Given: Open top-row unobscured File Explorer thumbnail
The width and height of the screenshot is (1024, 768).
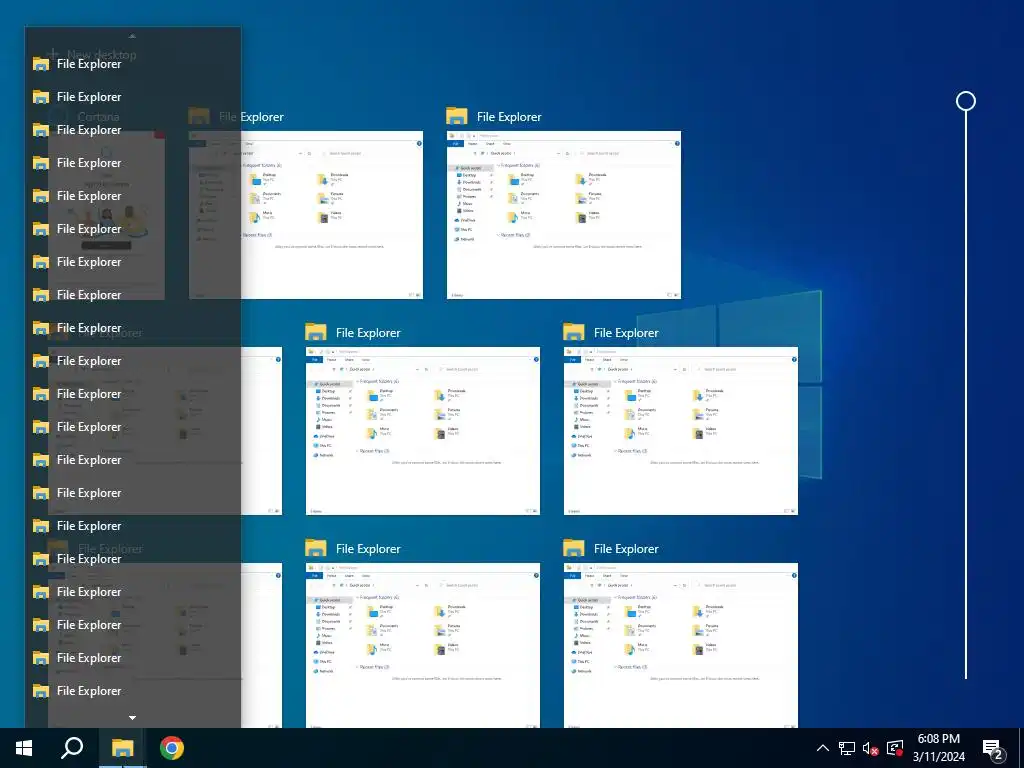Looking at the screenshot, I should pyautogui.click(x=564, y=215).
